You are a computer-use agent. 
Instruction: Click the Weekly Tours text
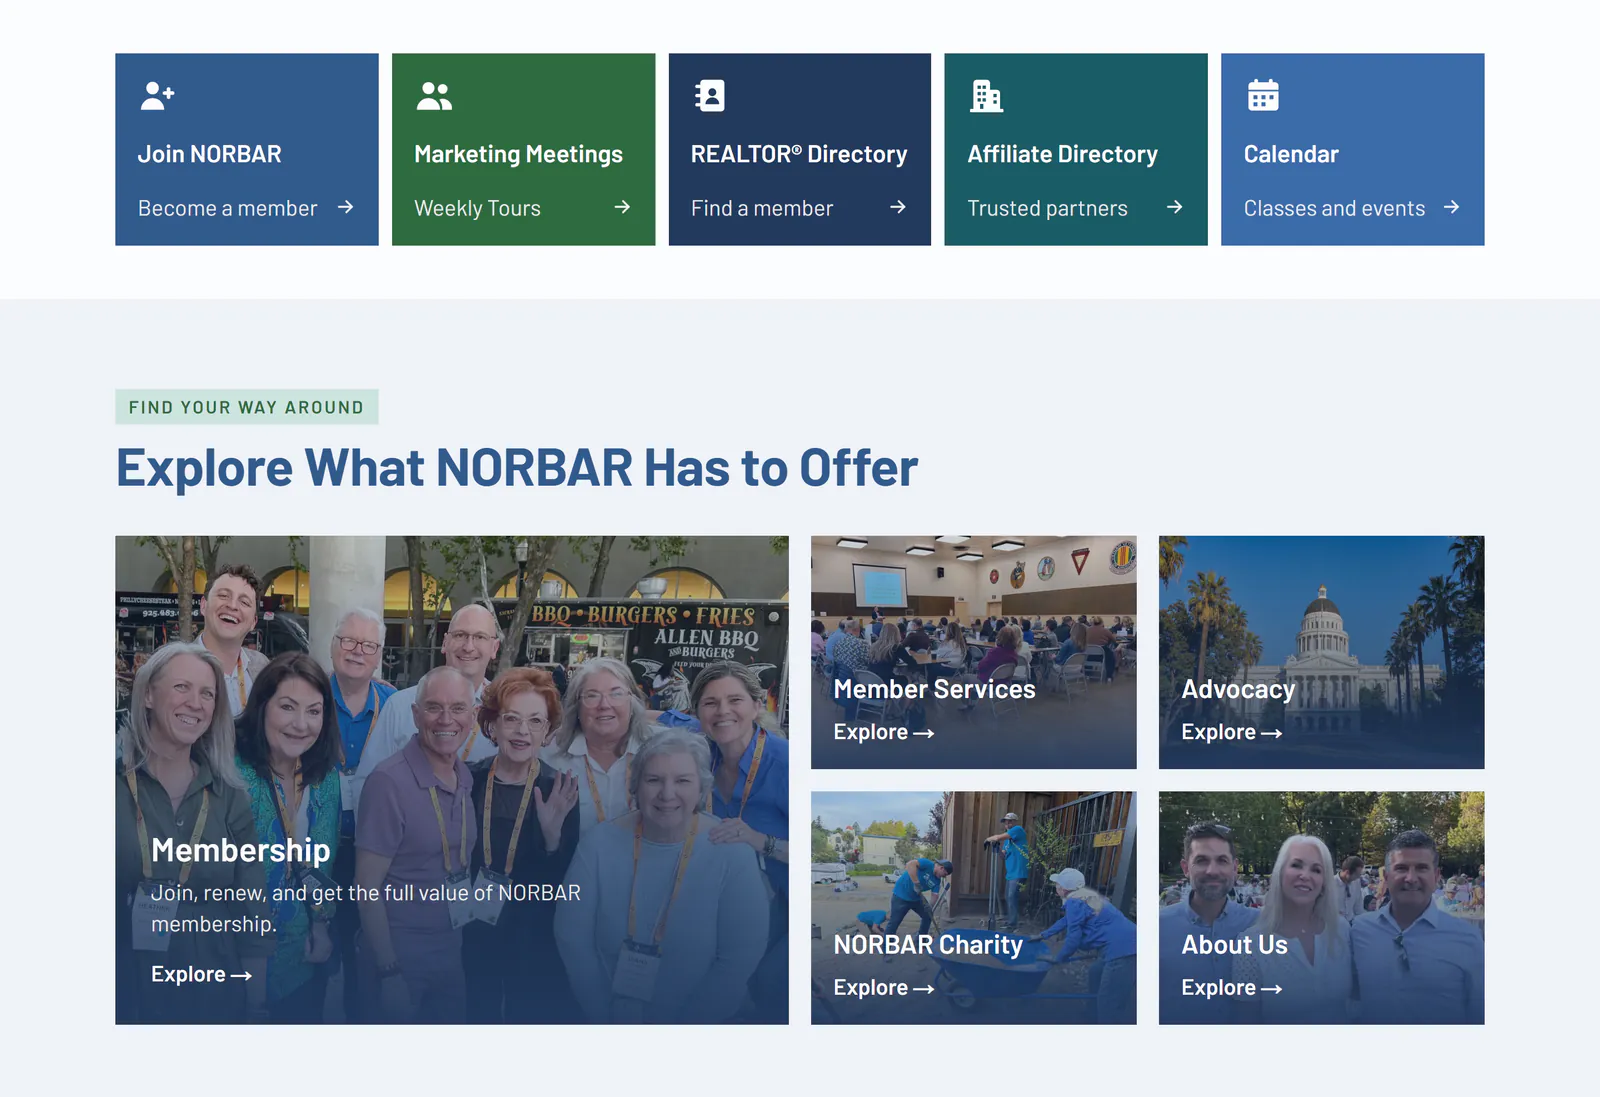coord(477,208)
